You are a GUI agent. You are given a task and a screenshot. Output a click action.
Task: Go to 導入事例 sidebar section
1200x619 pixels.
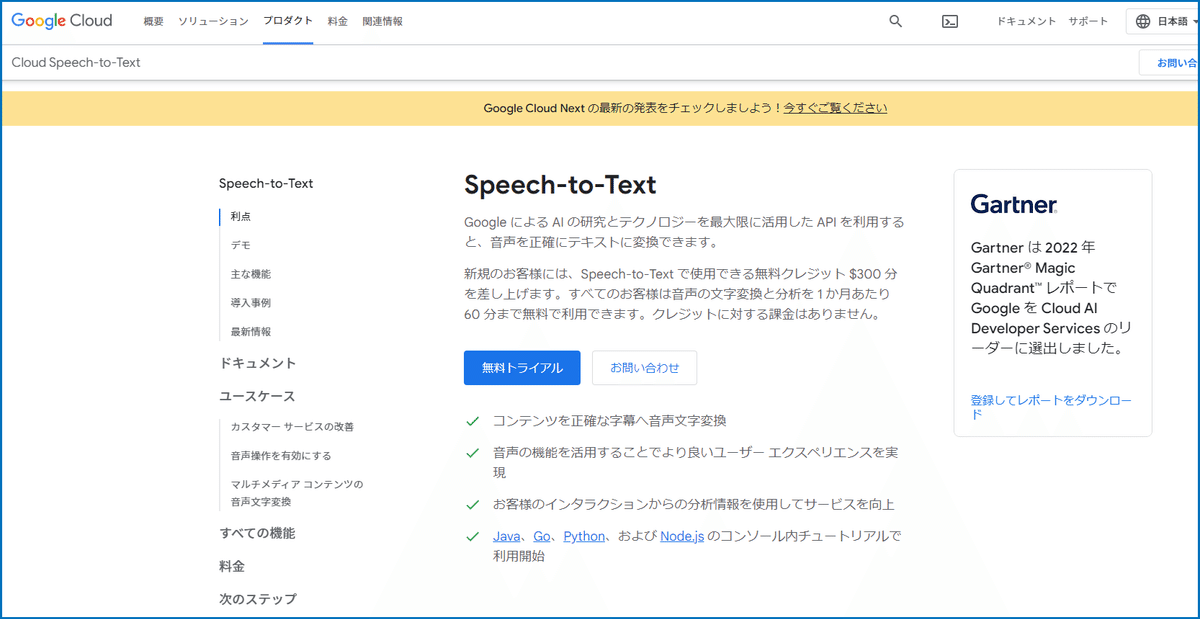tap(250, 303)
